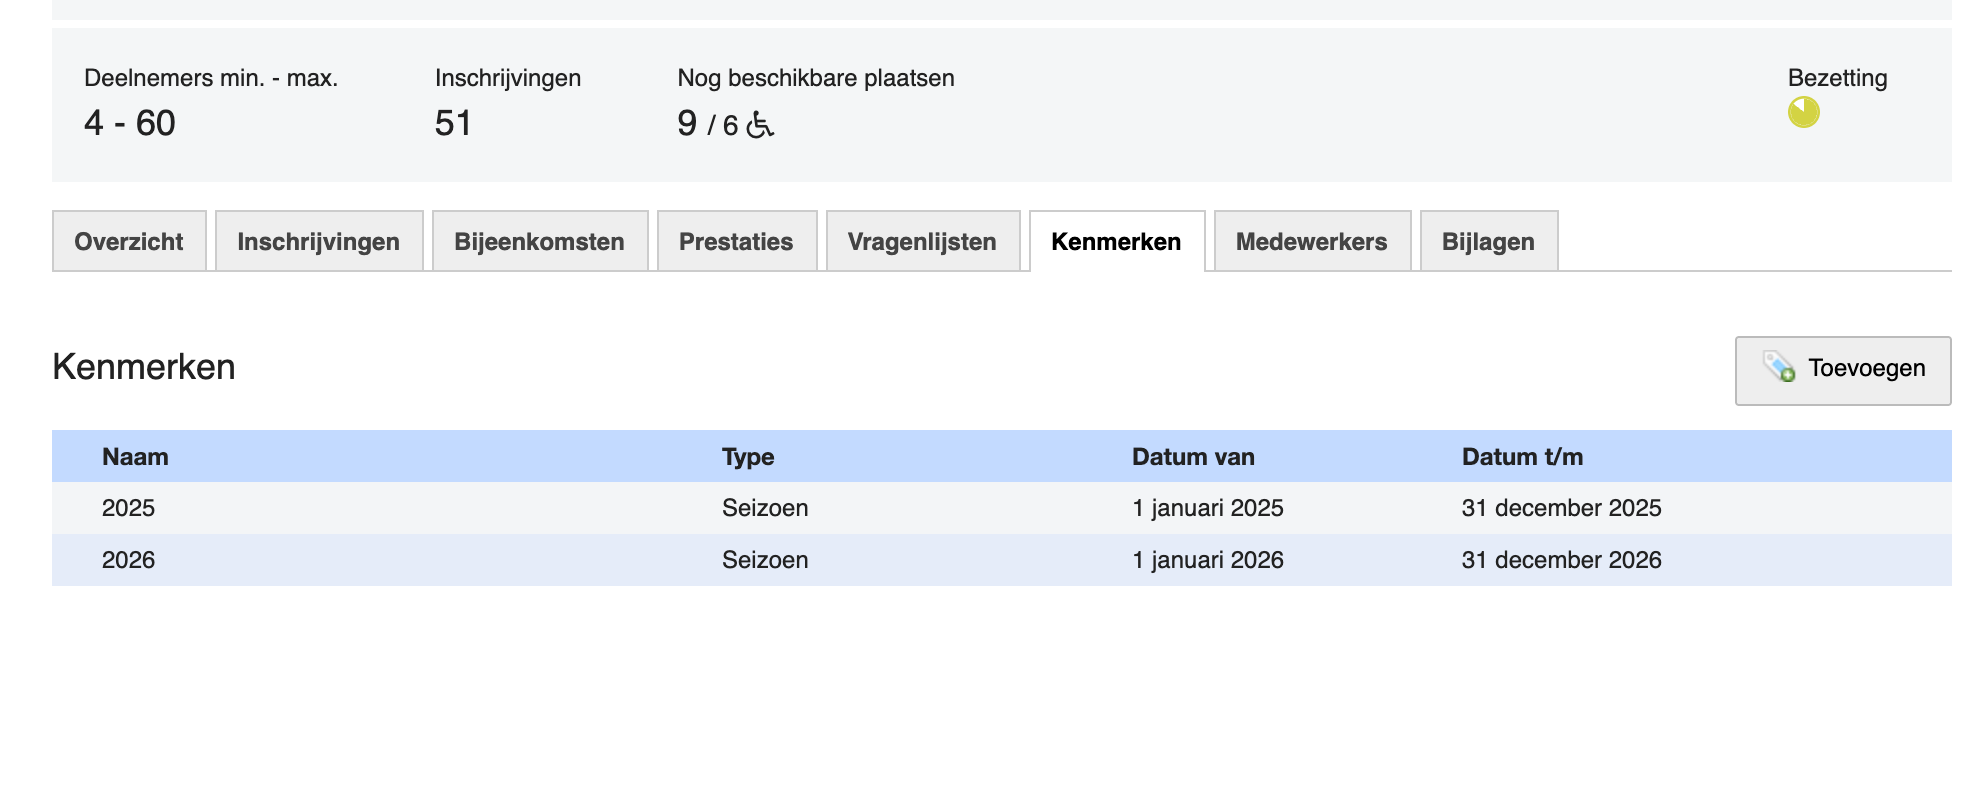Click the wheelchair accessibility icon
The image size is (1988, 798).
pos(760,125)
